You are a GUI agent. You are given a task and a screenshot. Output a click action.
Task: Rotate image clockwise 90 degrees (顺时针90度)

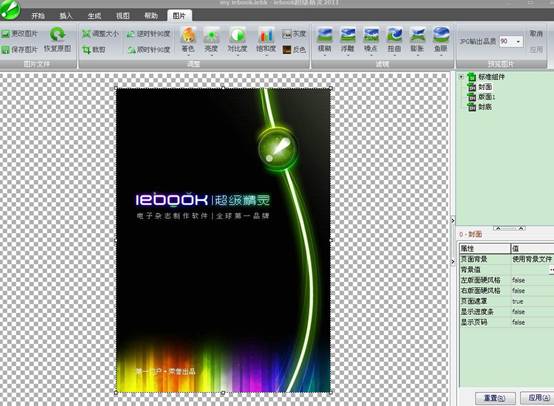tap(149, 50)
